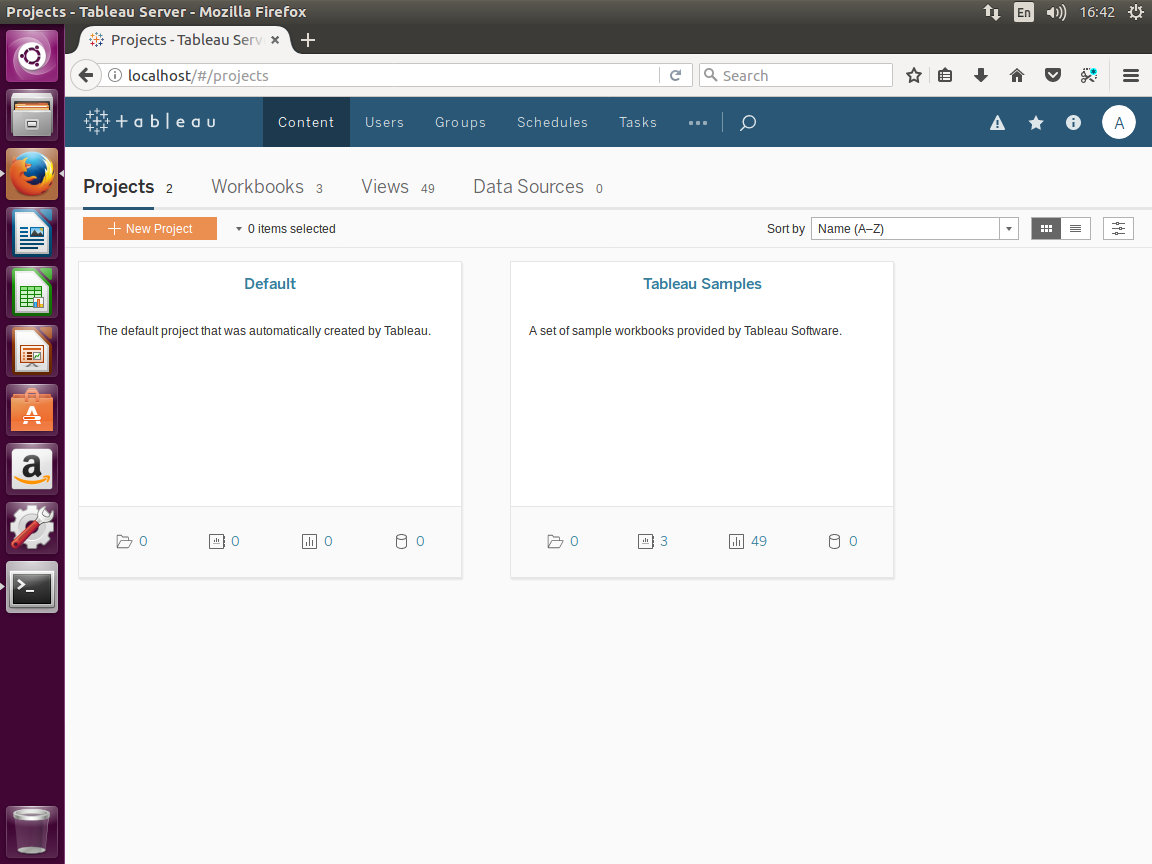Open the Tableau Samples project link

[x=702, y=284]
